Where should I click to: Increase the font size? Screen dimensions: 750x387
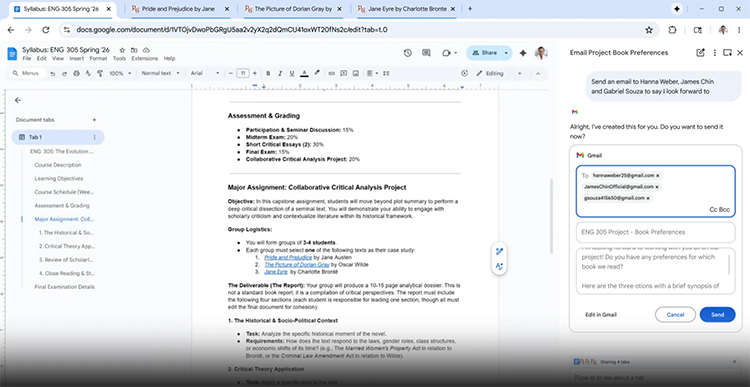(254, 73)
